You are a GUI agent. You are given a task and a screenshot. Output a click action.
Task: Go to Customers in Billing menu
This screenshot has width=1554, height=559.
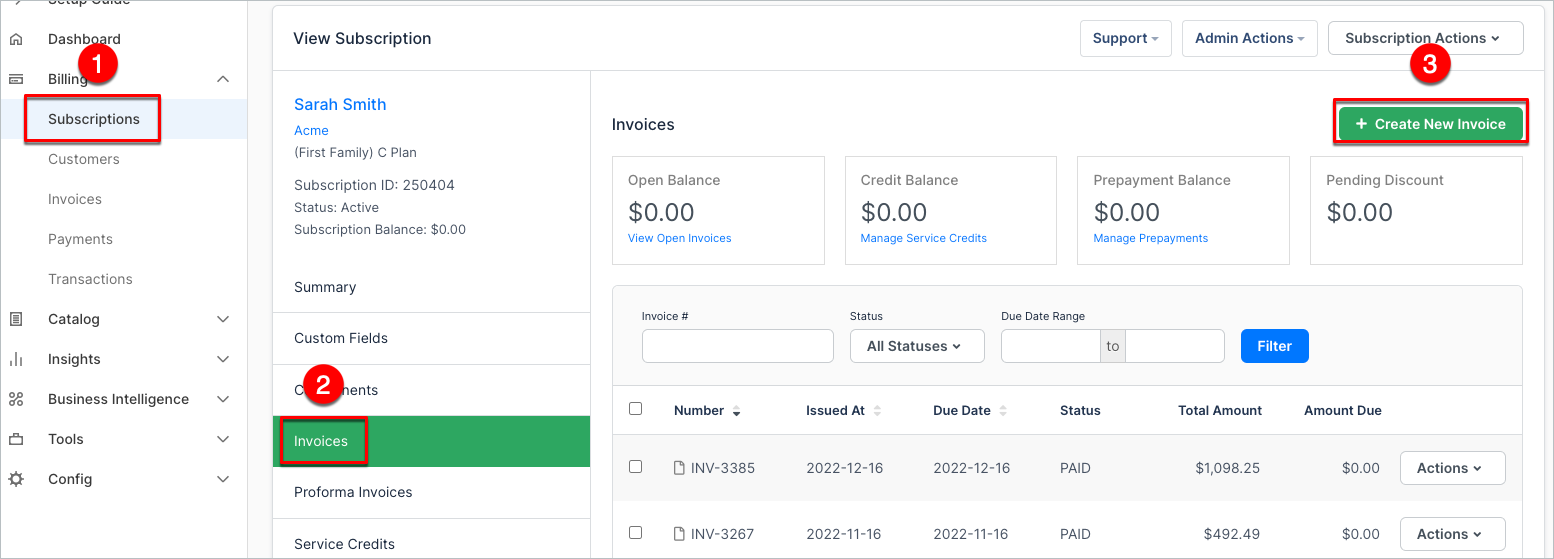coord(84,159)
